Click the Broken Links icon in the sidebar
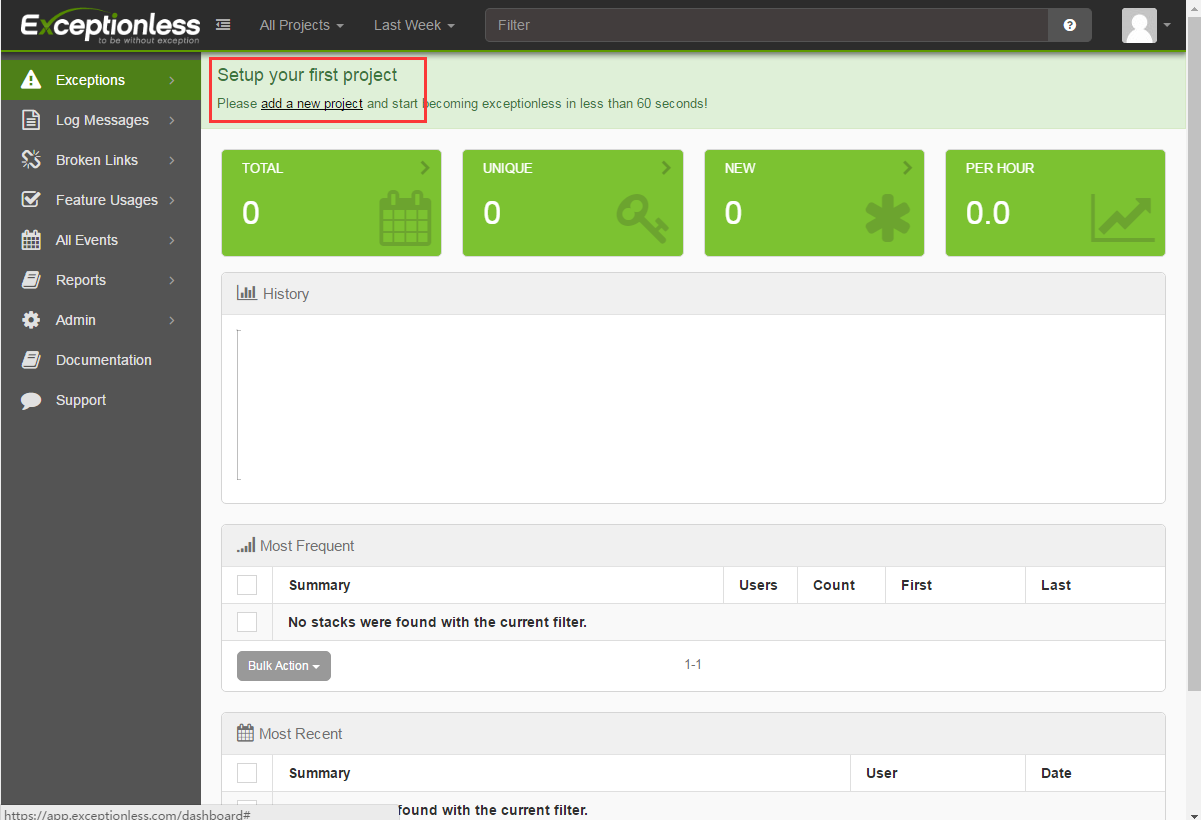The width and height of the screenshot is (1201, 820). 31,160
